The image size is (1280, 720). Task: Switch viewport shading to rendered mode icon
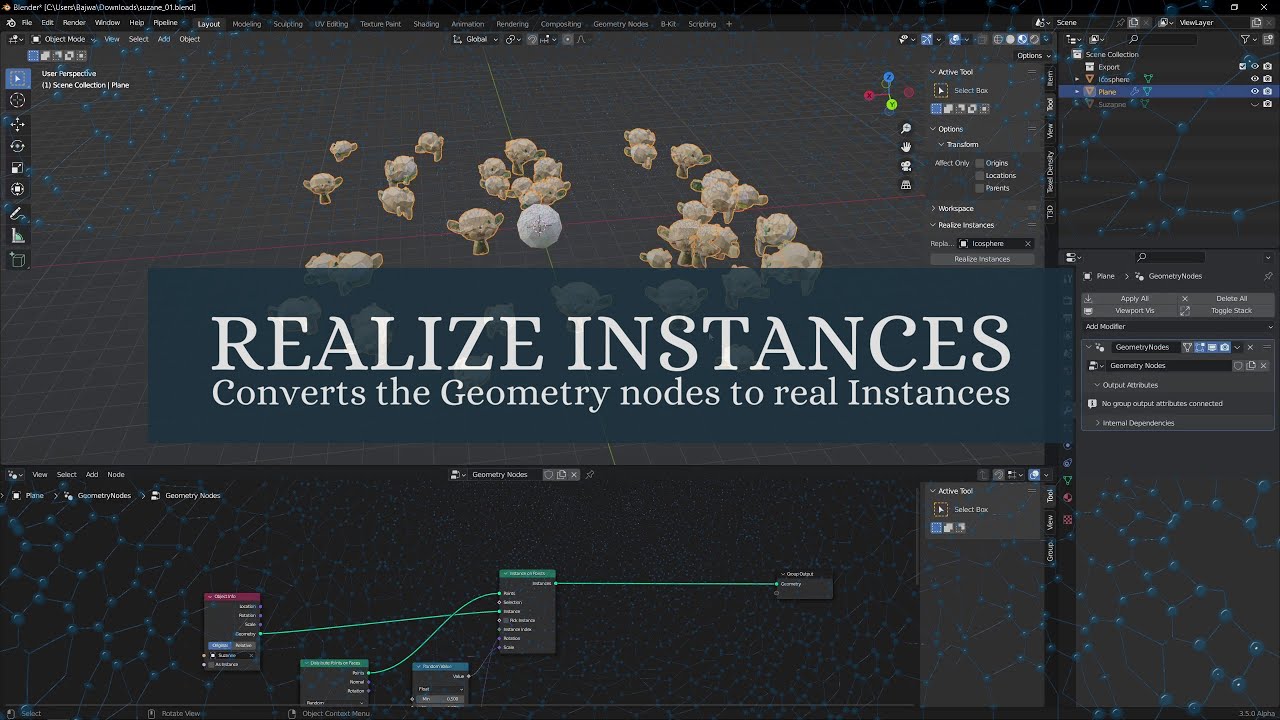tap(1034, 39)
